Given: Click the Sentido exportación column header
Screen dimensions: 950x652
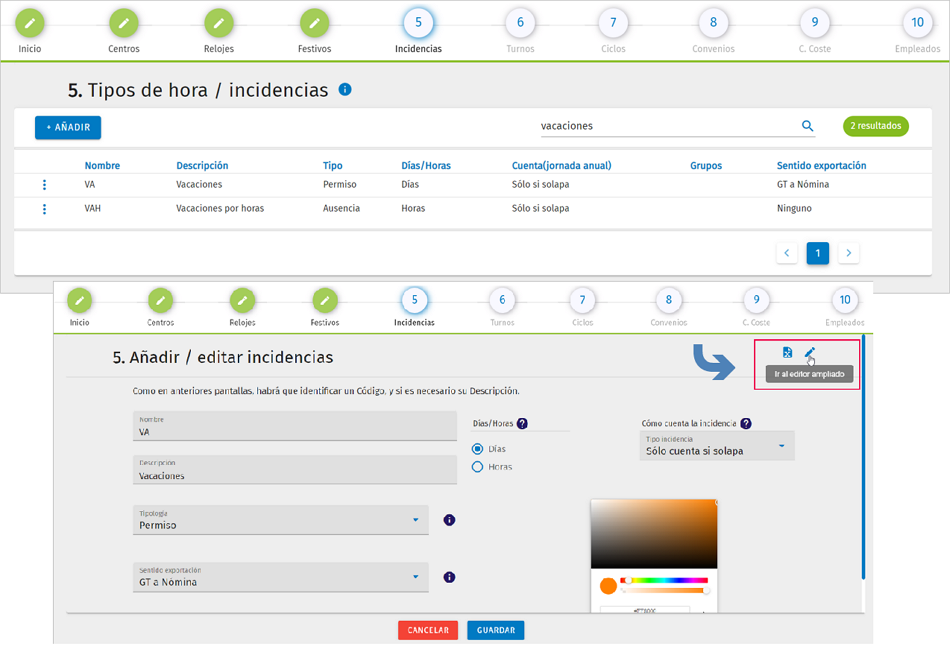Looking at the screenshot, I should click(821, 165).
